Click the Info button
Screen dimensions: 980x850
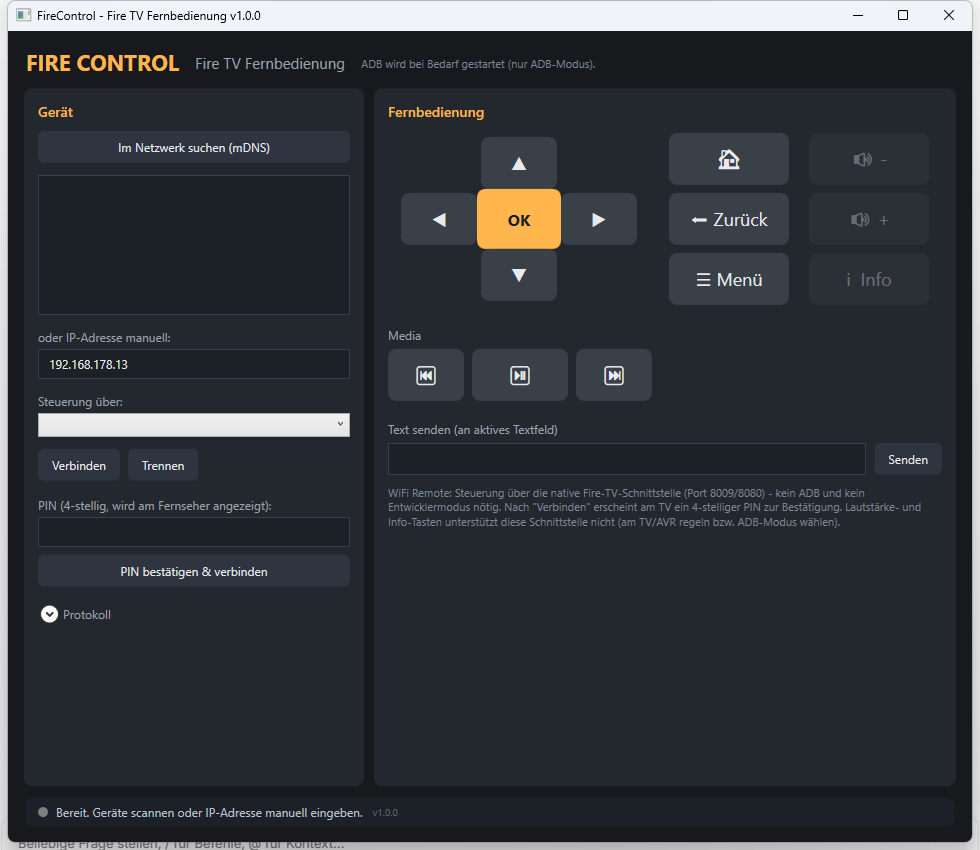click(869, 279)
